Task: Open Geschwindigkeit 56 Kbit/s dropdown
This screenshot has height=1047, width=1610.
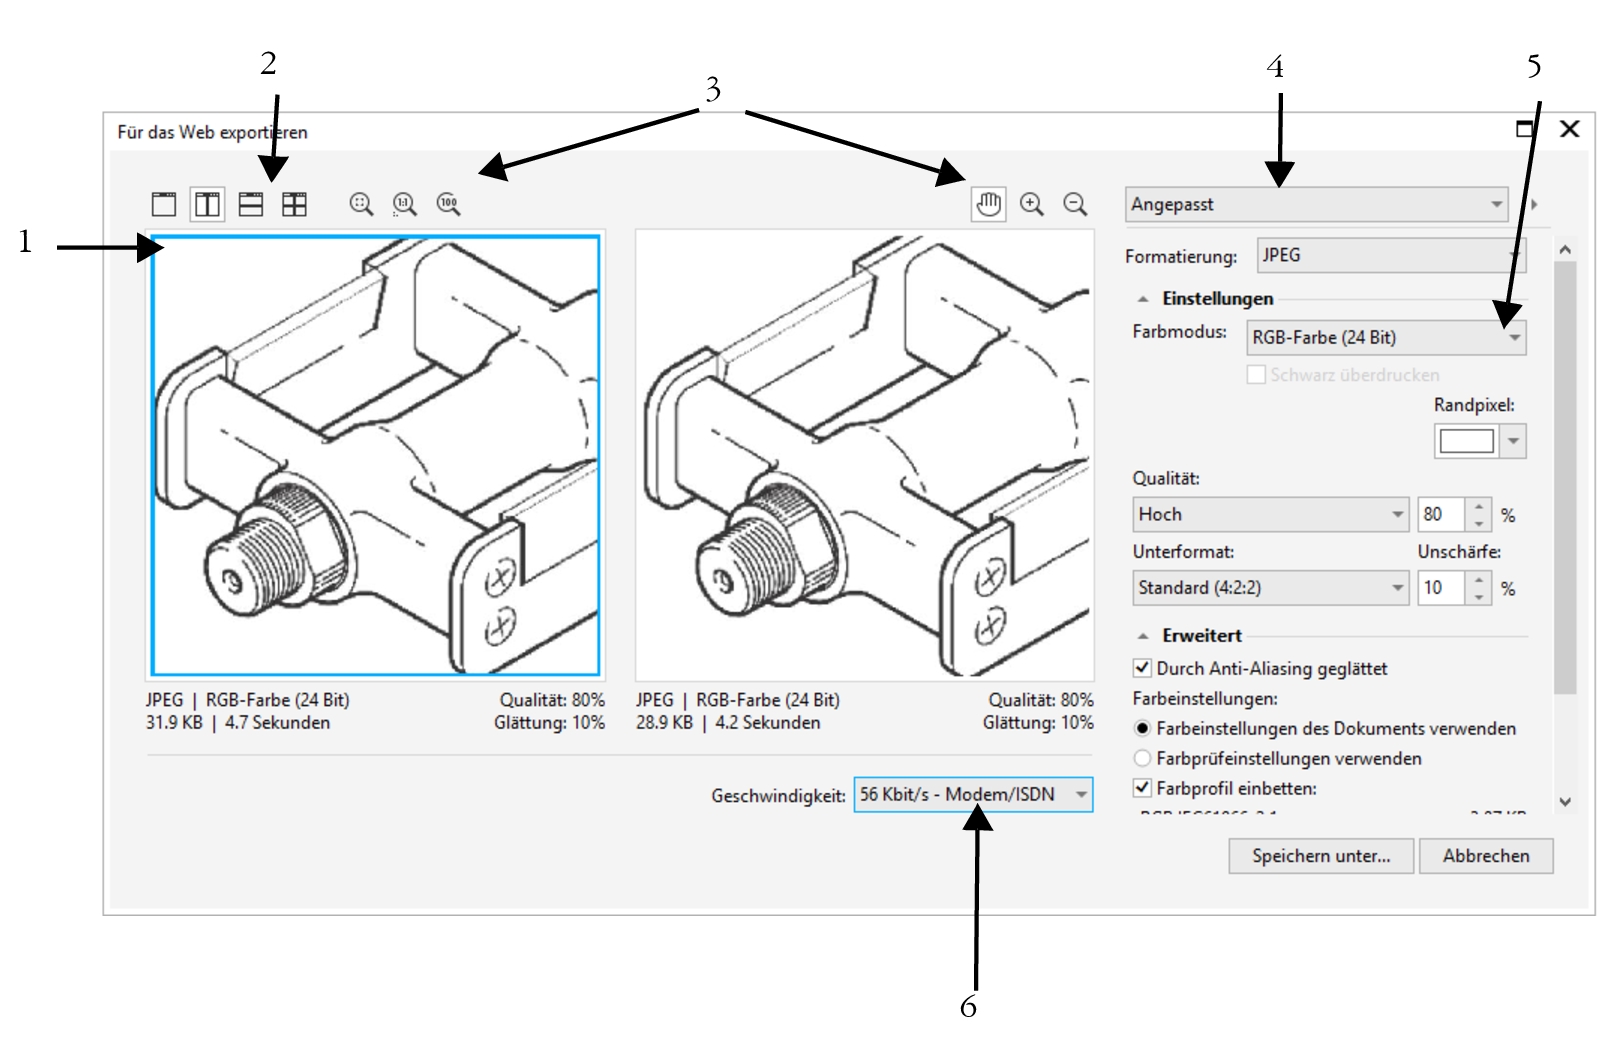Action: pyautogui.click(x=972, y=795)
